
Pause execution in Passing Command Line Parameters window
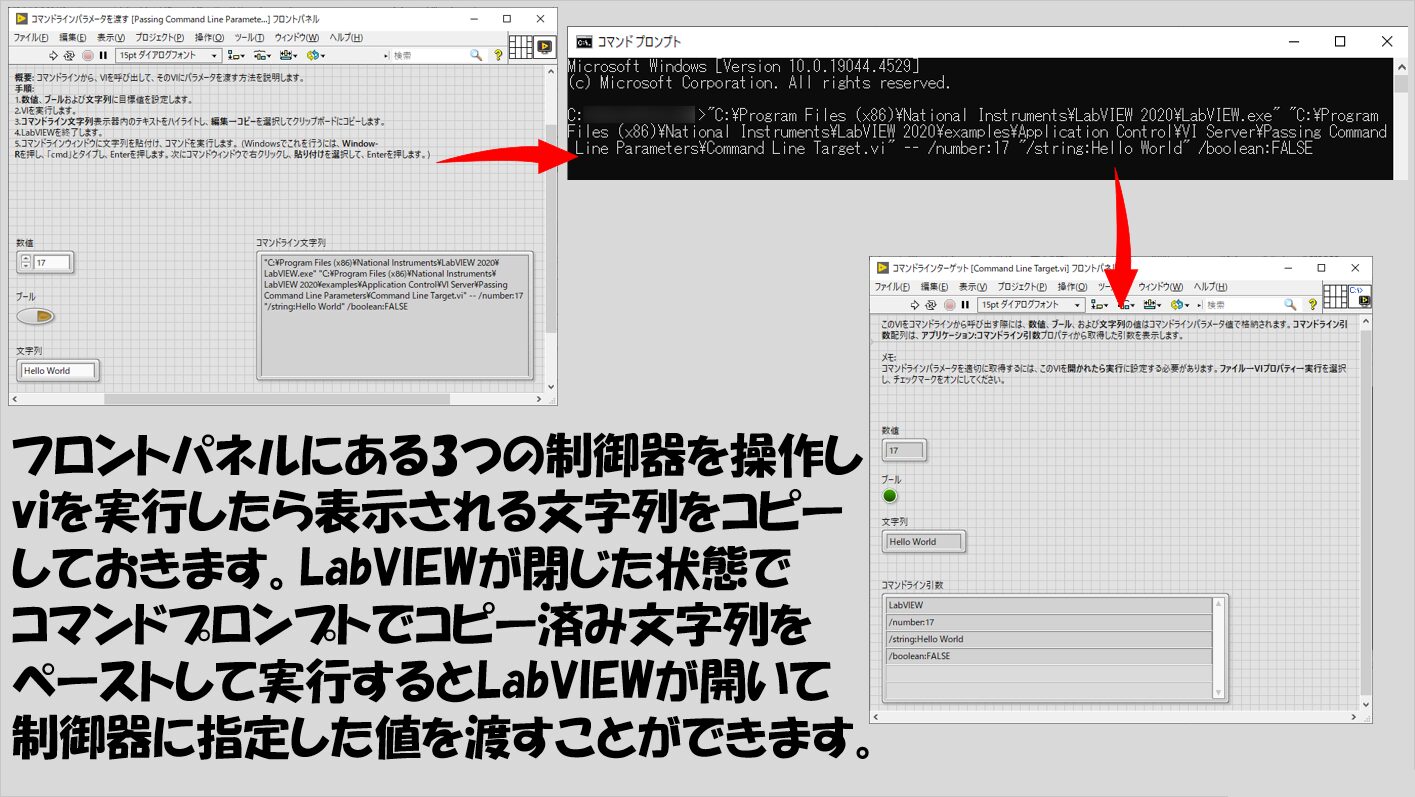coord(104,55)
